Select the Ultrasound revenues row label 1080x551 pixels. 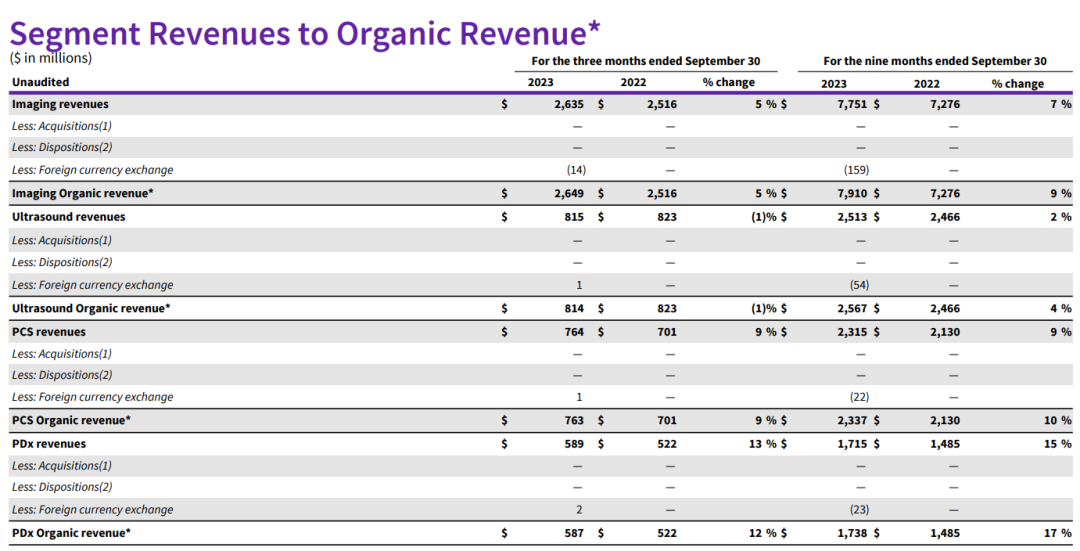tap(68, 217)
